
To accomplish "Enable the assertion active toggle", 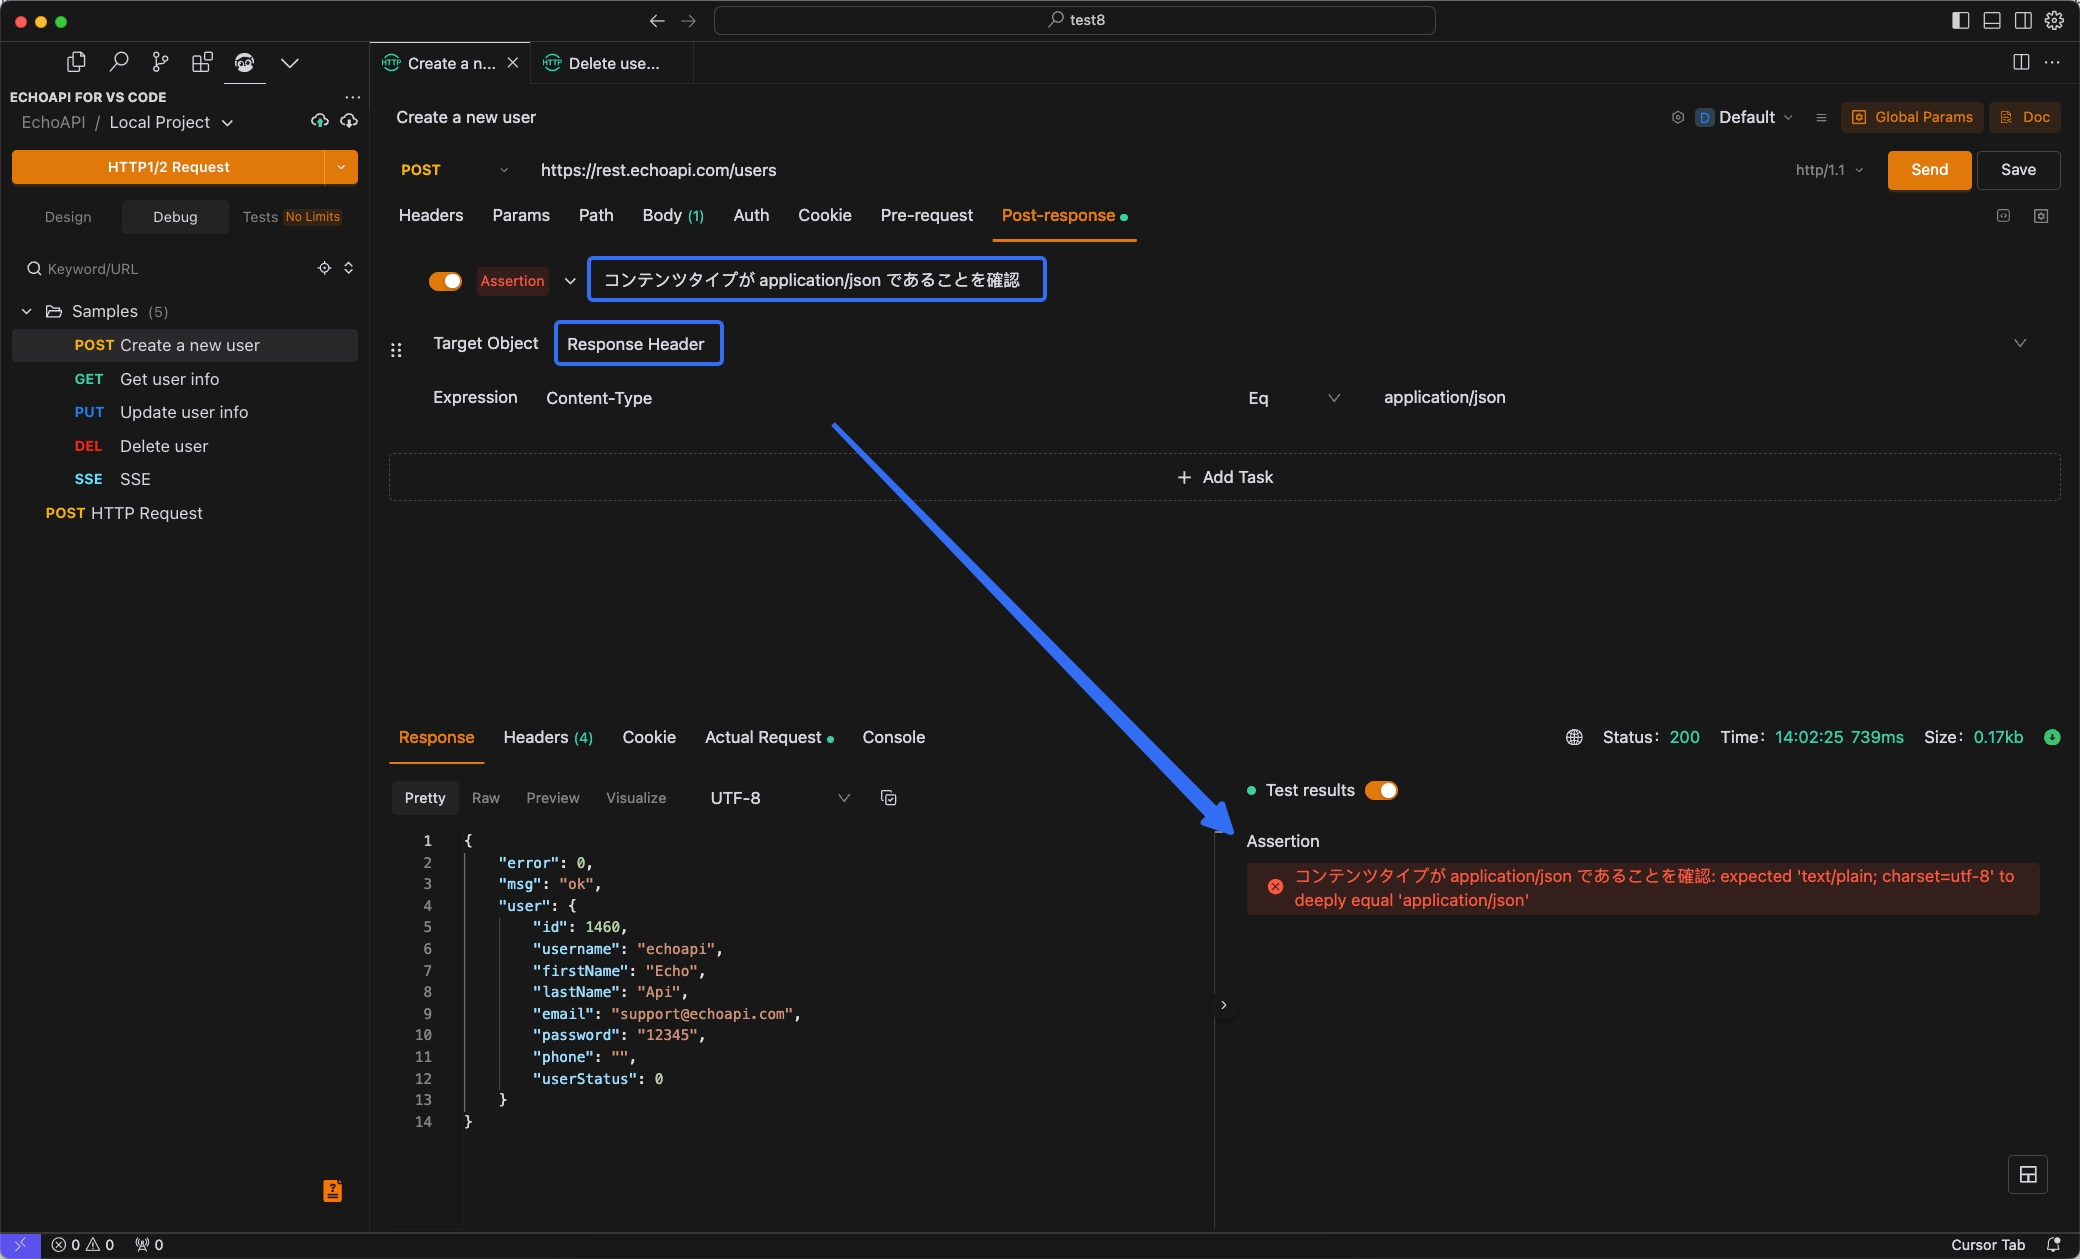I will click(x=444, y=279).
